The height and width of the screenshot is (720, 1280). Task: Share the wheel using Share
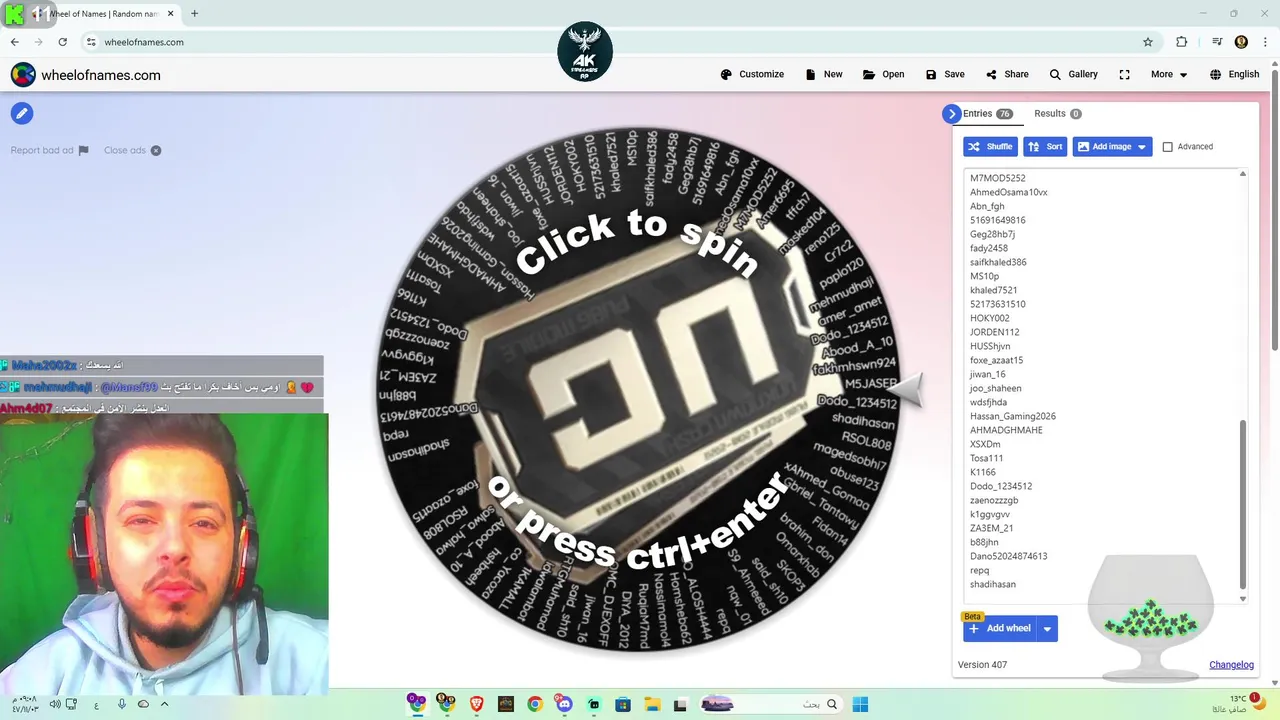point(1007,74)
